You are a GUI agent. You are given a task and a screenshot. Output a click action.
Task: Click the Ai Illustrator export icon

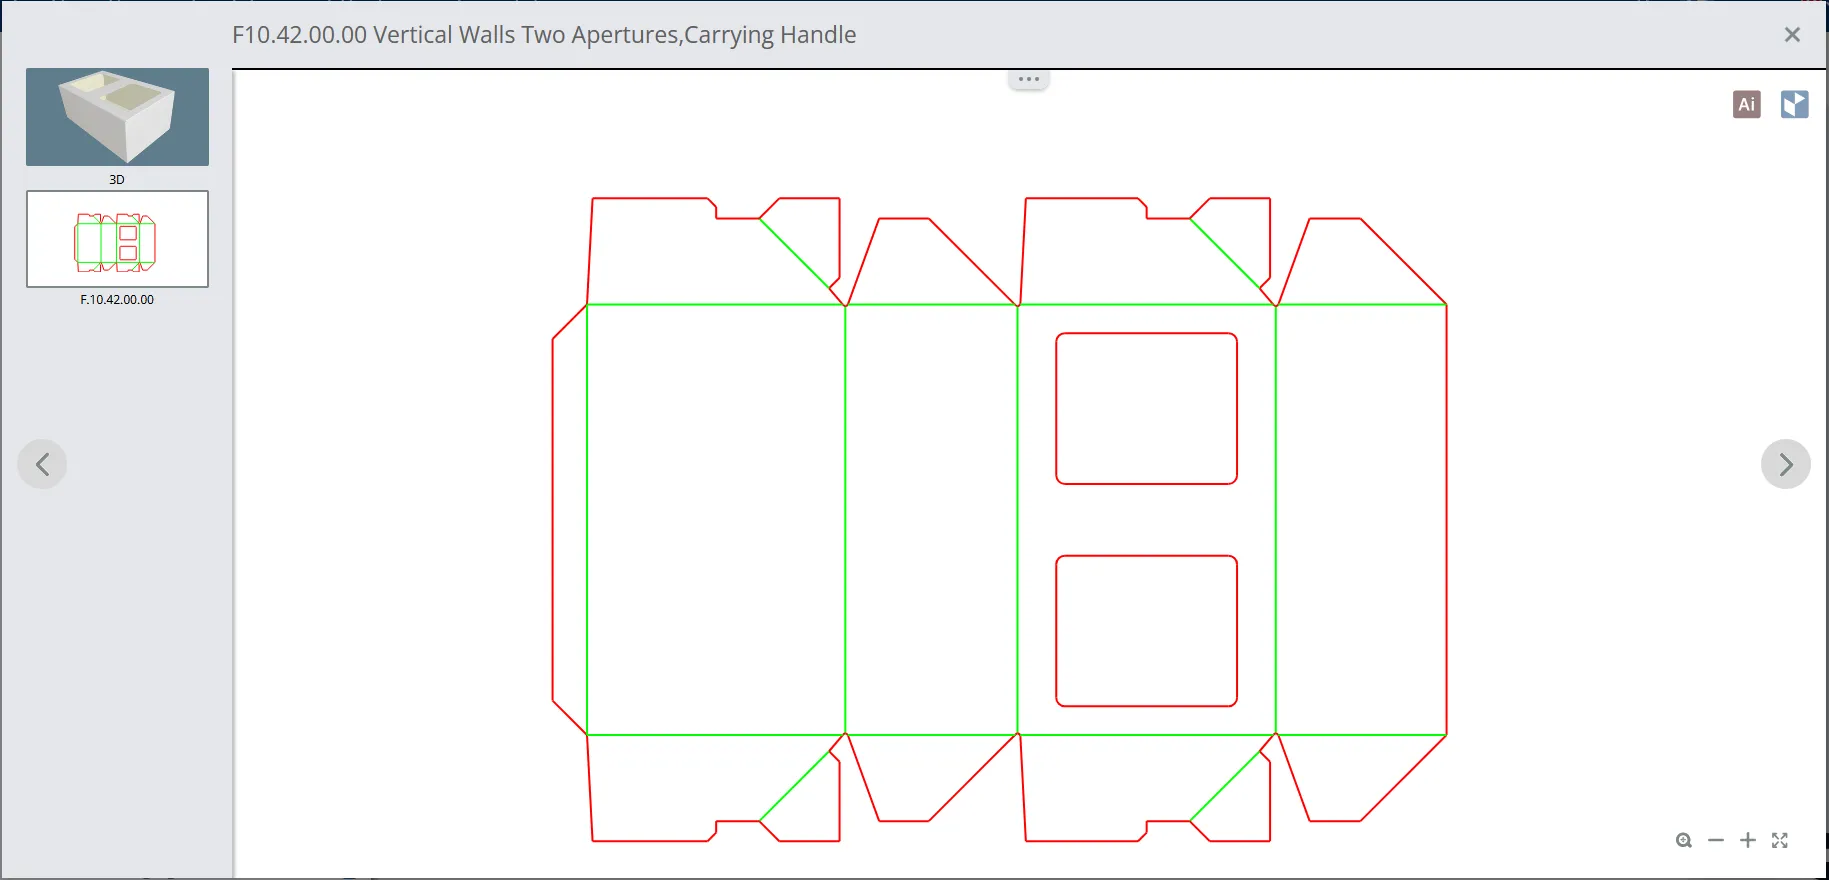pos(1746,104)
